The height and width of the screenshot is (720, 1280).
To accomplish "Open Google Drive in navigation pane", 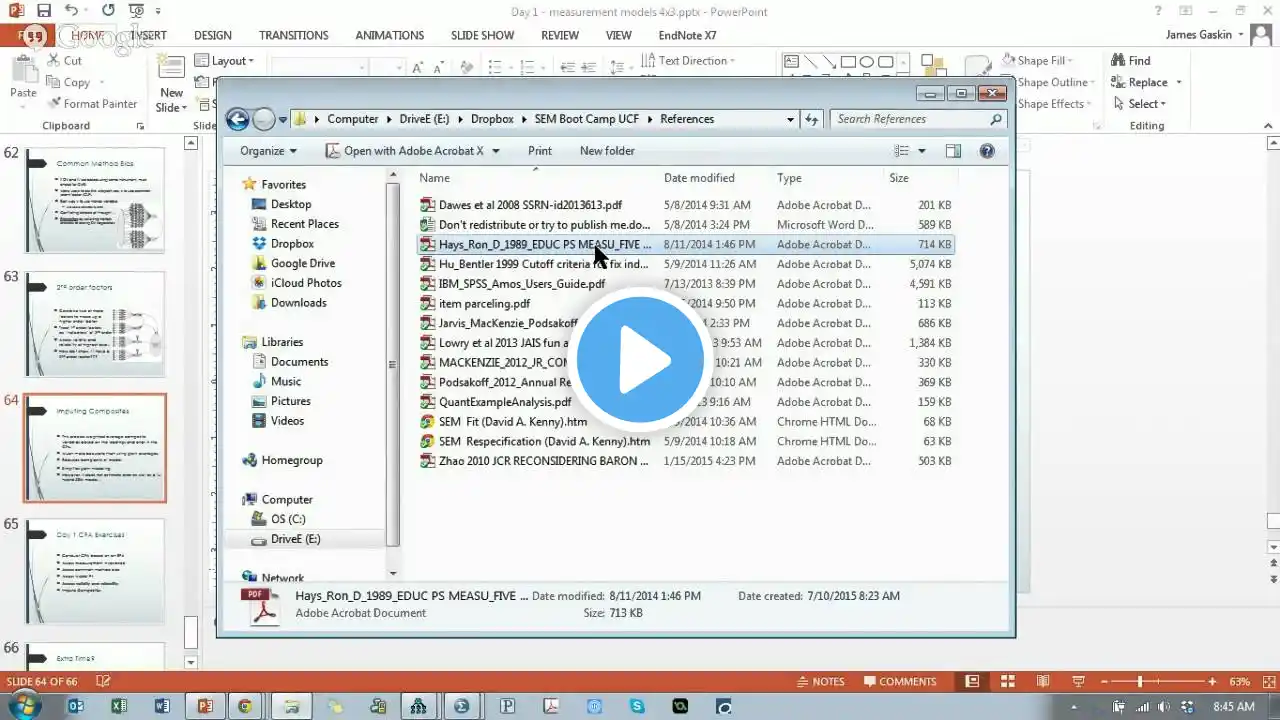I will [x=302, y=264].
